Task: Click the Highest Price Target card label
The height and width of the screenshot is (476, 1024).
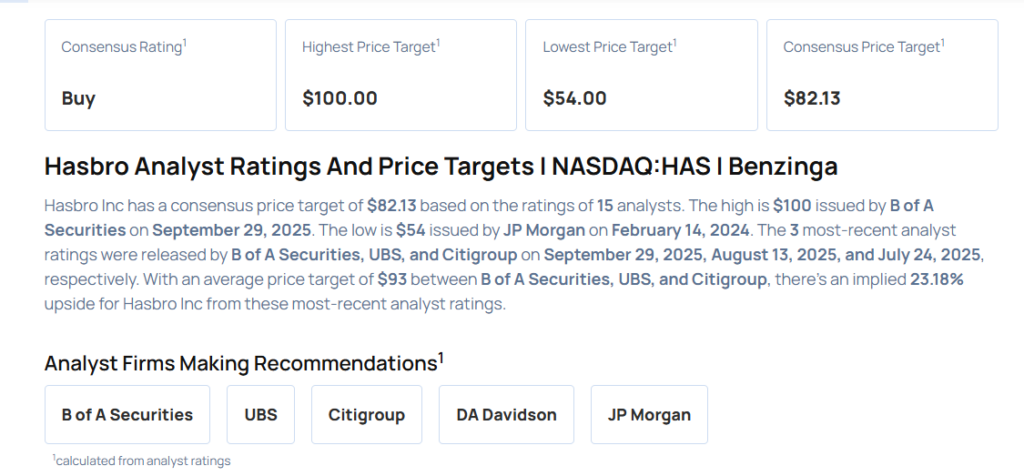Action: 369,47
